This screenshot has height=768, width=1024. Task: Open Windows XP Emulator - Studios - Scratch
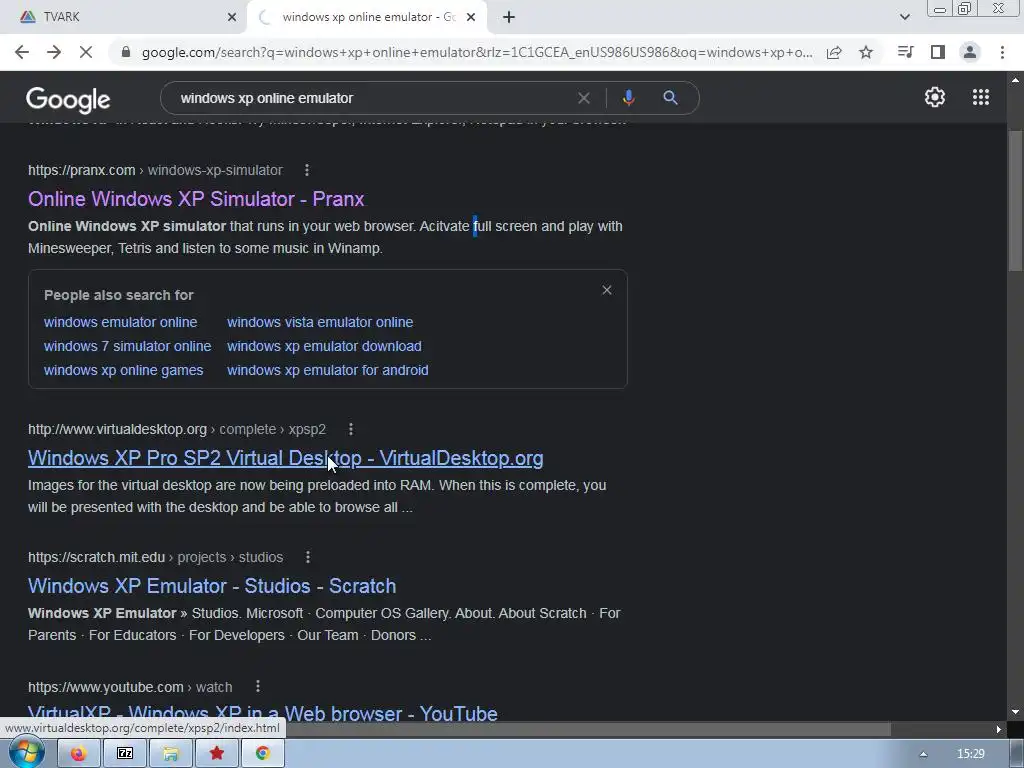(212, 586)
